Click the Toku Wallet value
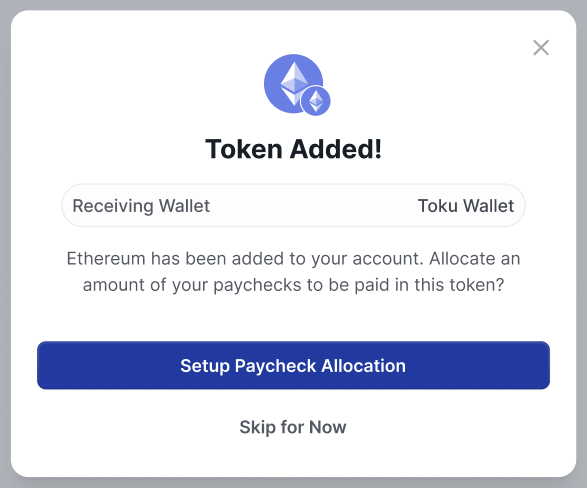 [466, 206]
